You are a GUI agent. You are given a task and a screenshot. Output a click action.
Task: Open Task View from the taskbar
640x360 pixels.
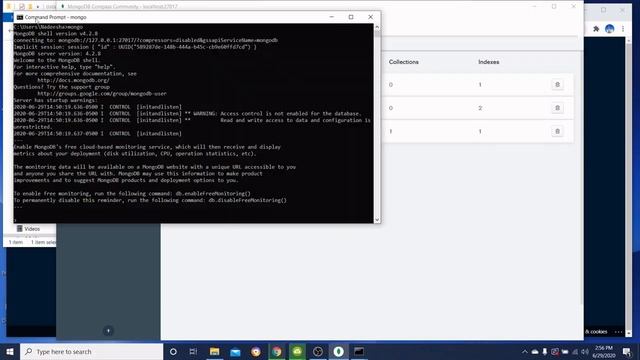tap(193, 351)
